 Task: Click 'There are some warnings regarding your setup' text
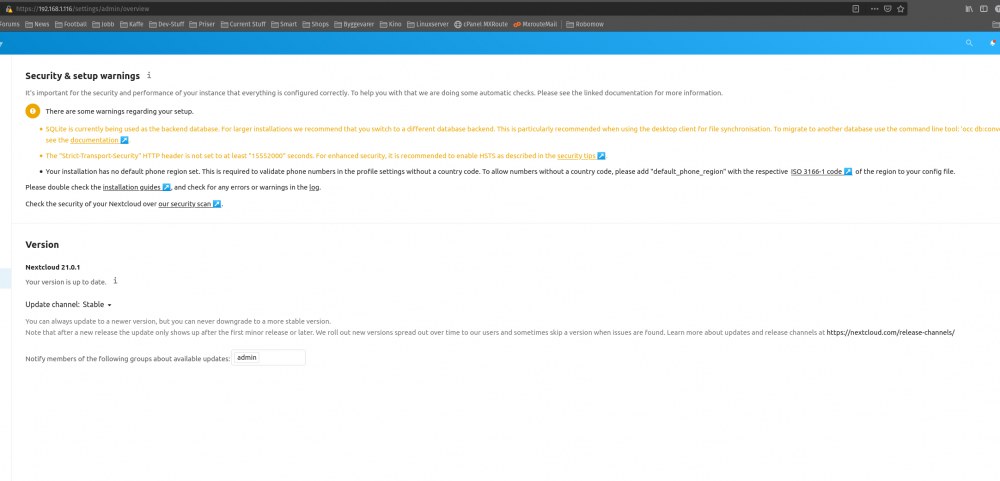point(119,112)
